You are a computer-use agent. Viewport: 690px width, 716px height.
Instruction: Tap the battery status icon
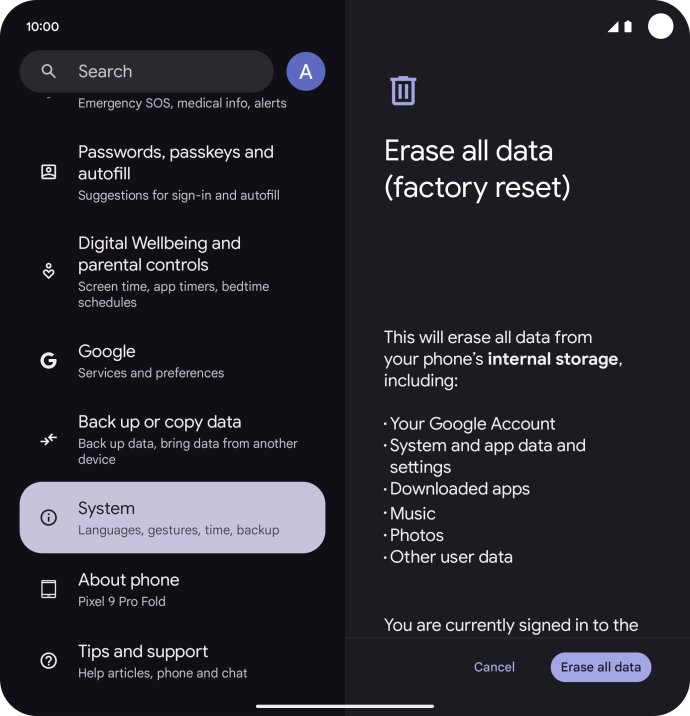coord(628,27)
